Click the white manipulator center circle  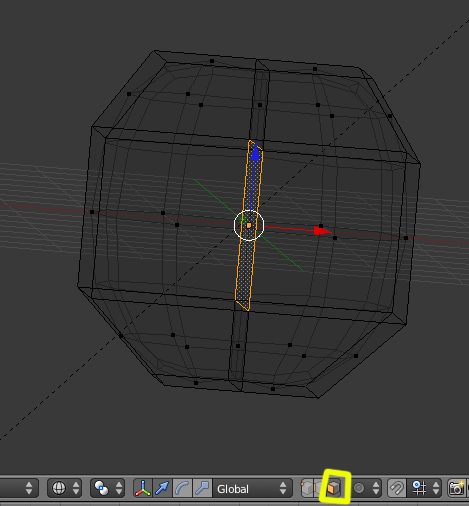(x=249, y=225)
